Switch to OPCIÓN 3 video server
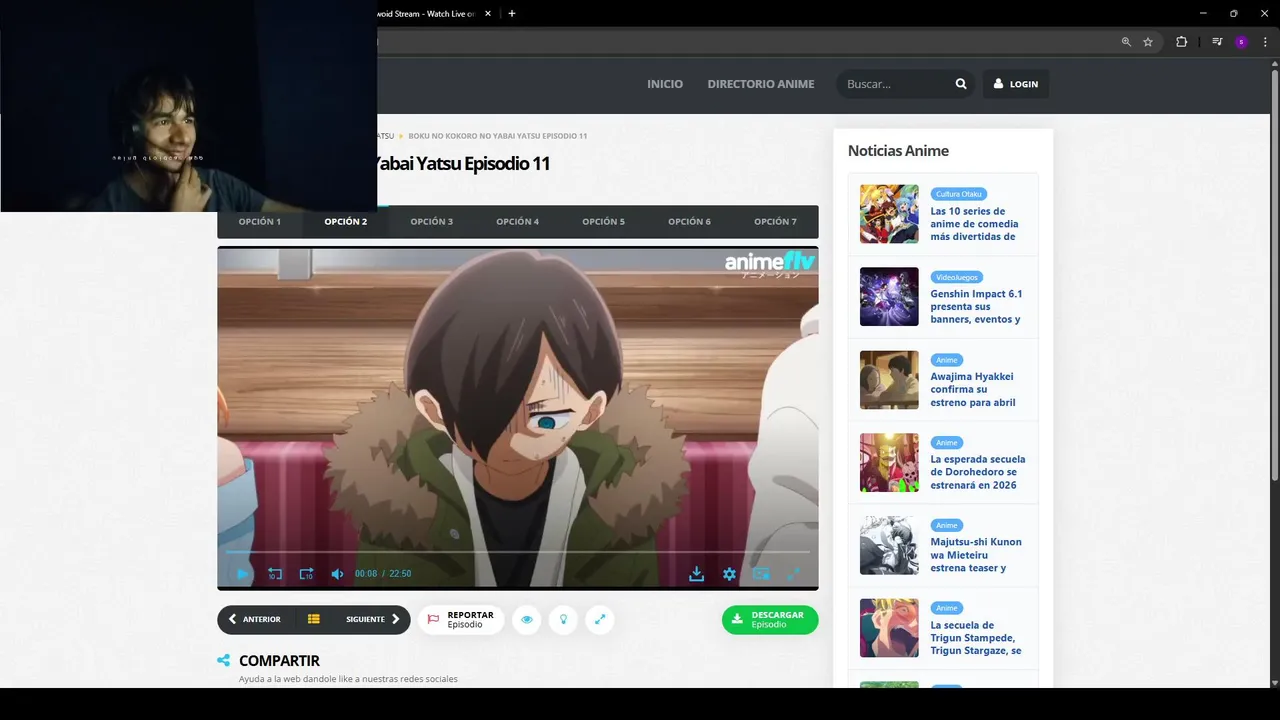The height and width of the screenshot is (720, 1280). (432, 222)
